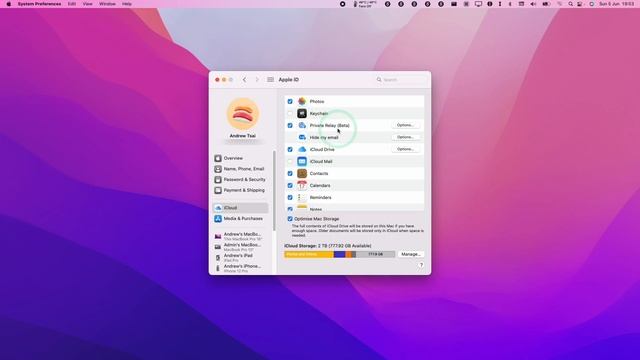Screen dimensions: 640x360
Task: Click the Andrew Tsai name text
Action: point(243,136)
